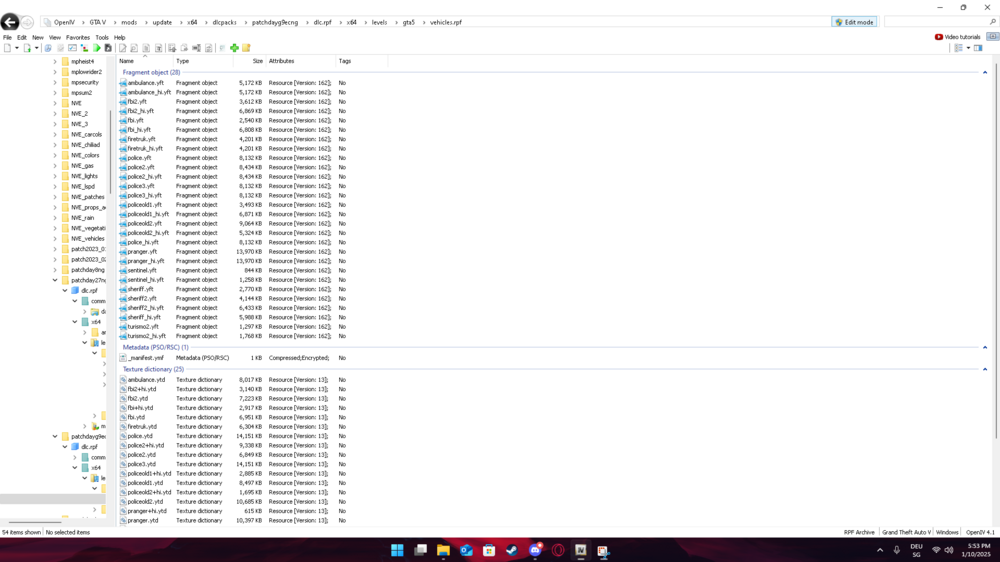This screenshot has height=562, width=1000.
Task: Click the green play arrow toolbar icon
Action: click(x=96, y=48)
